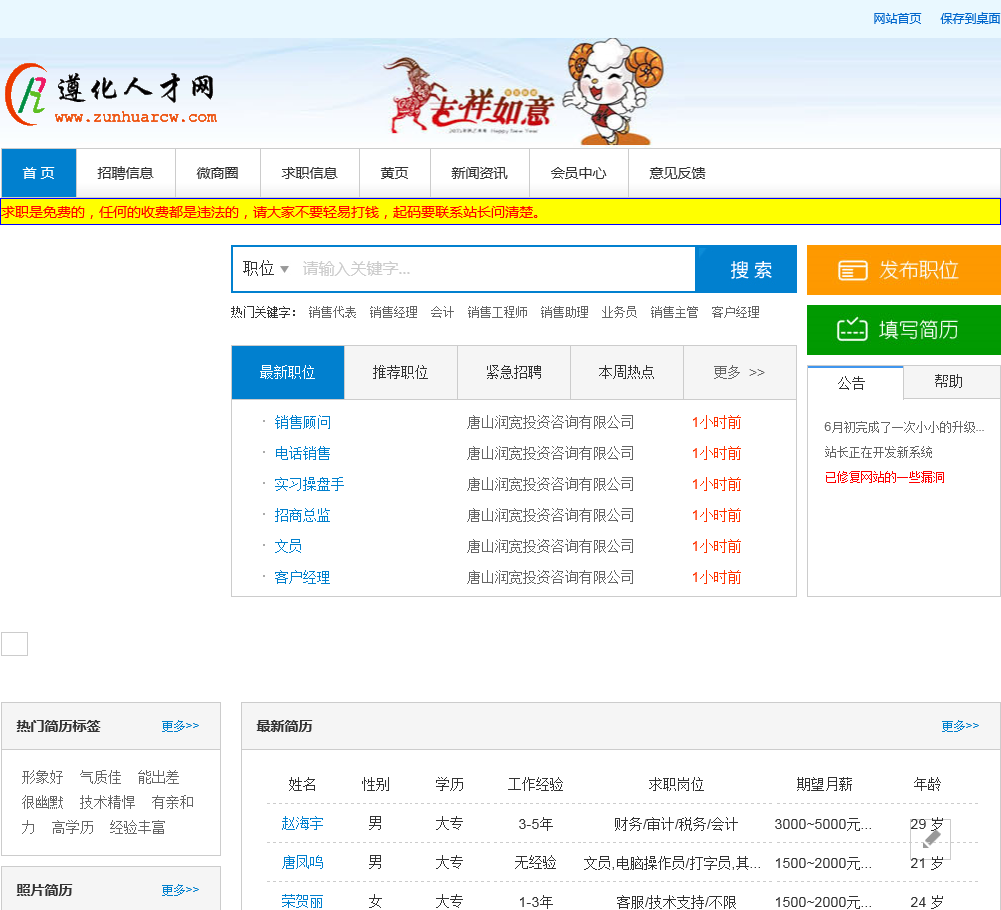Open 网站首页 link at top
Viewport: 1001px width, 910px height.
(897, 19)
